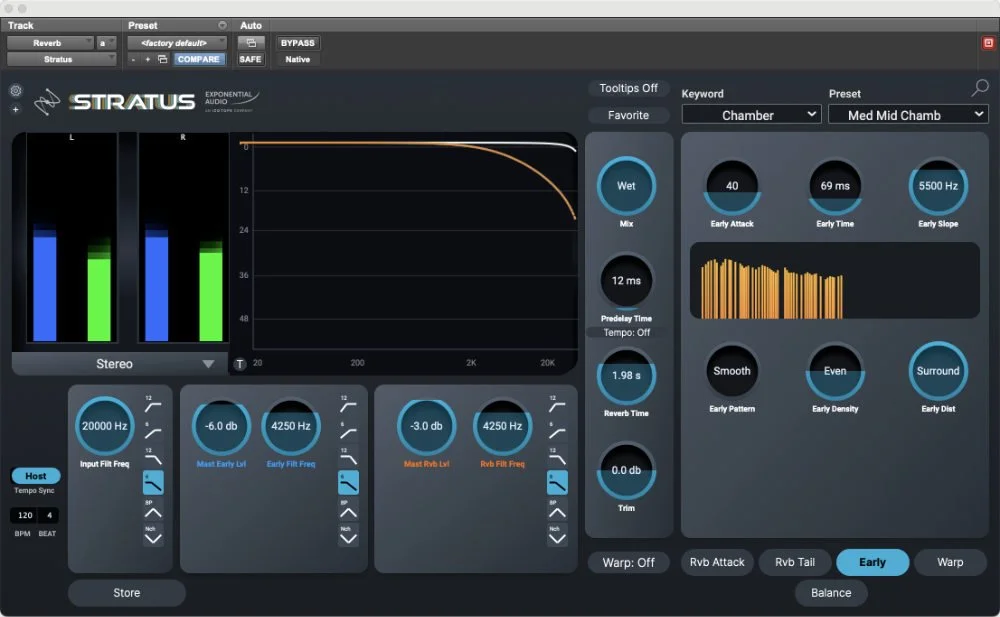Image resolution: width=1000 pixels, height=617 pixels.
Task: Click the plus icon below the gear
Action: point(15,108)
